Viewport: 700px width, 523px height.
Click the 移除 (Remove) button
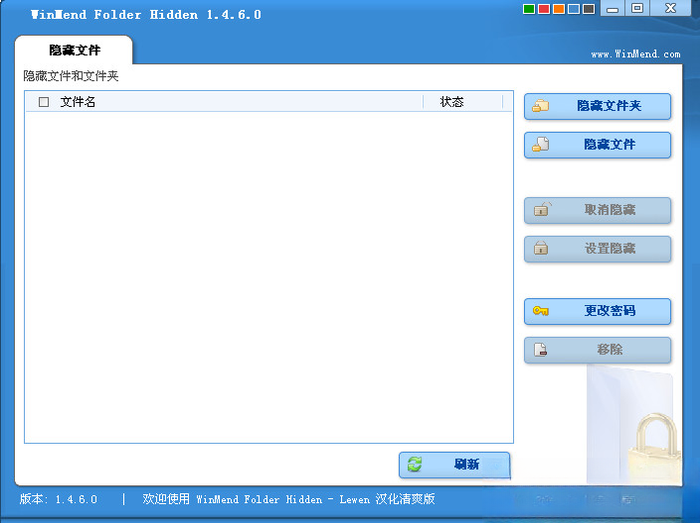pyautogui.click(x=597, y=350)
